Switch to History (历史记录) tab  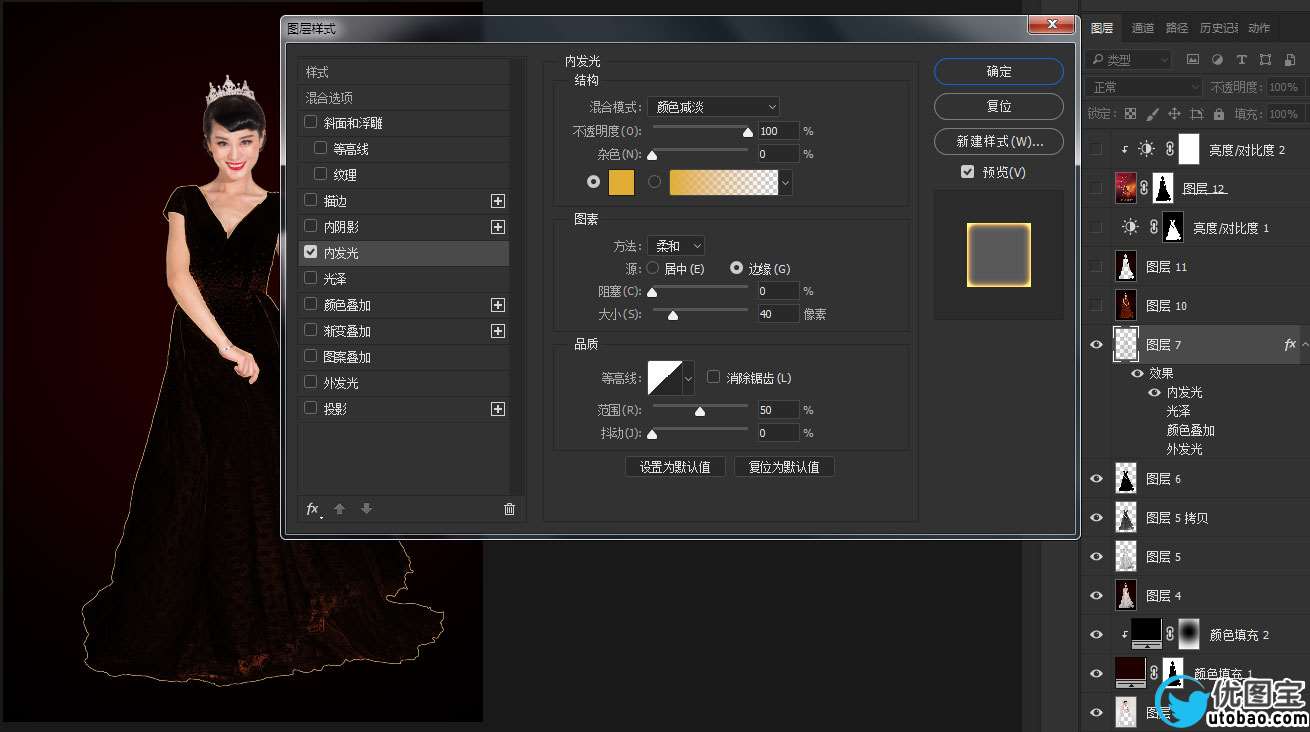pos(1218,28)
